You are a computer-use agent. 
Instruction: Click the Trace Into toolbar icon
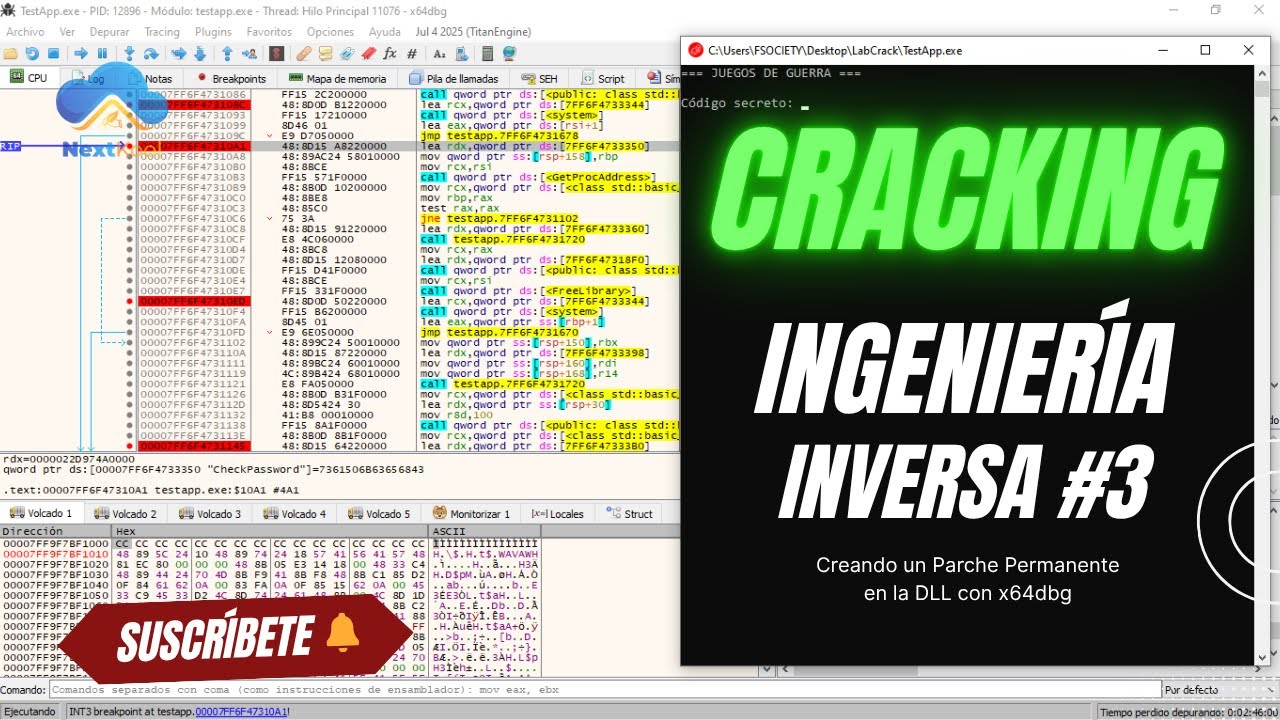point(179,53)
